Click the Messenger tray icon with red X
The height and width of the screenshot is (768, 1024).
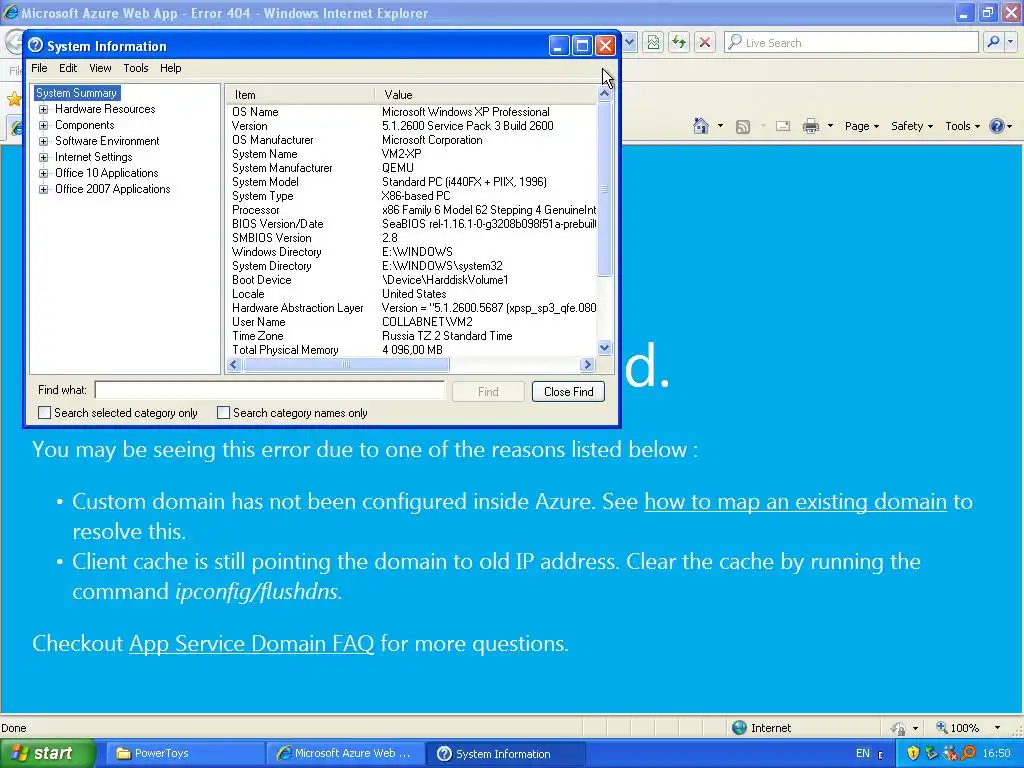point(951,753)
